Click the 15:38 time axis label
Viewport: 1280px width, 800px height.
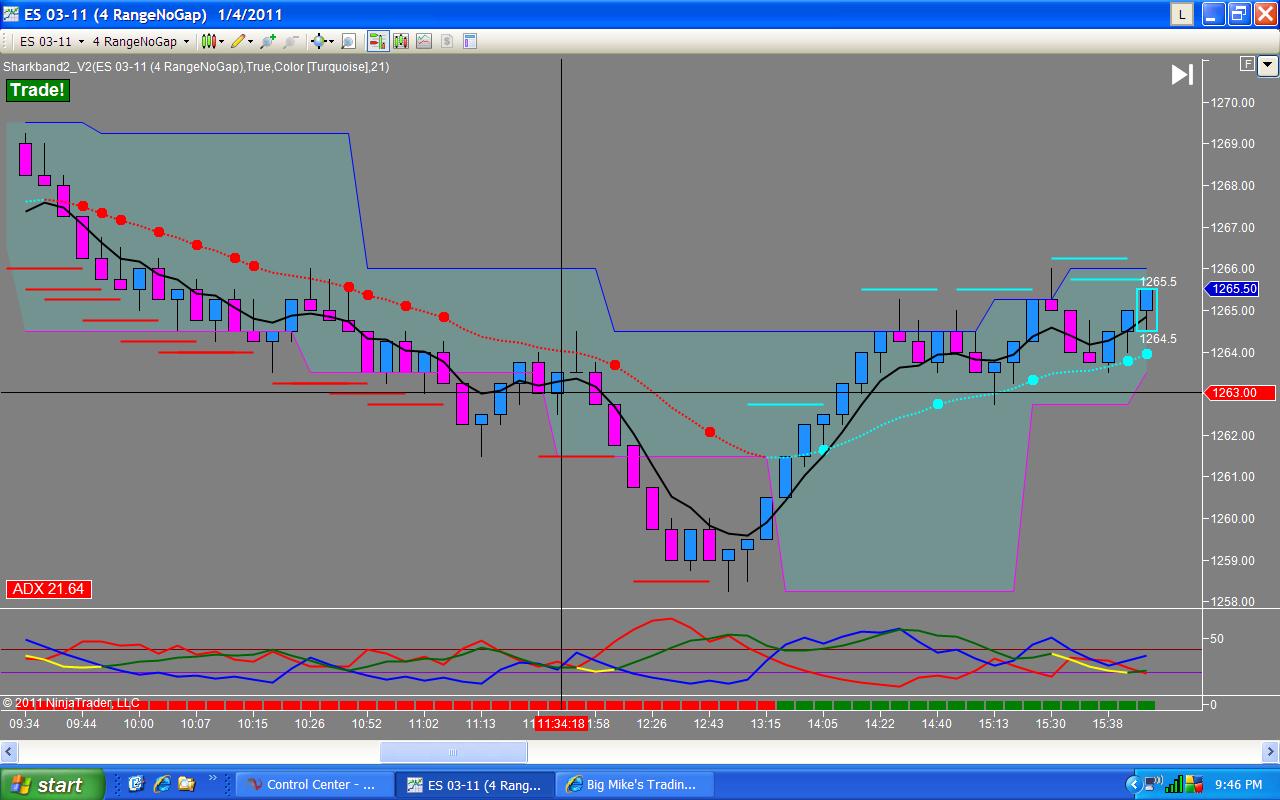1108,723
